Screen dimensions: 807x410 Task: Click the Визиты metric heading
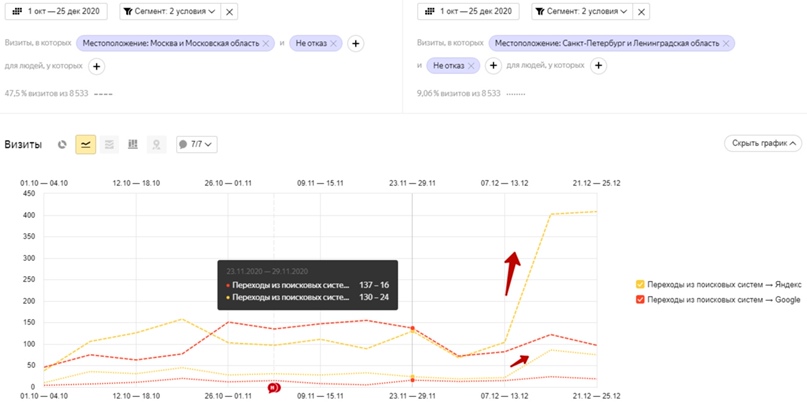(23, 145)
